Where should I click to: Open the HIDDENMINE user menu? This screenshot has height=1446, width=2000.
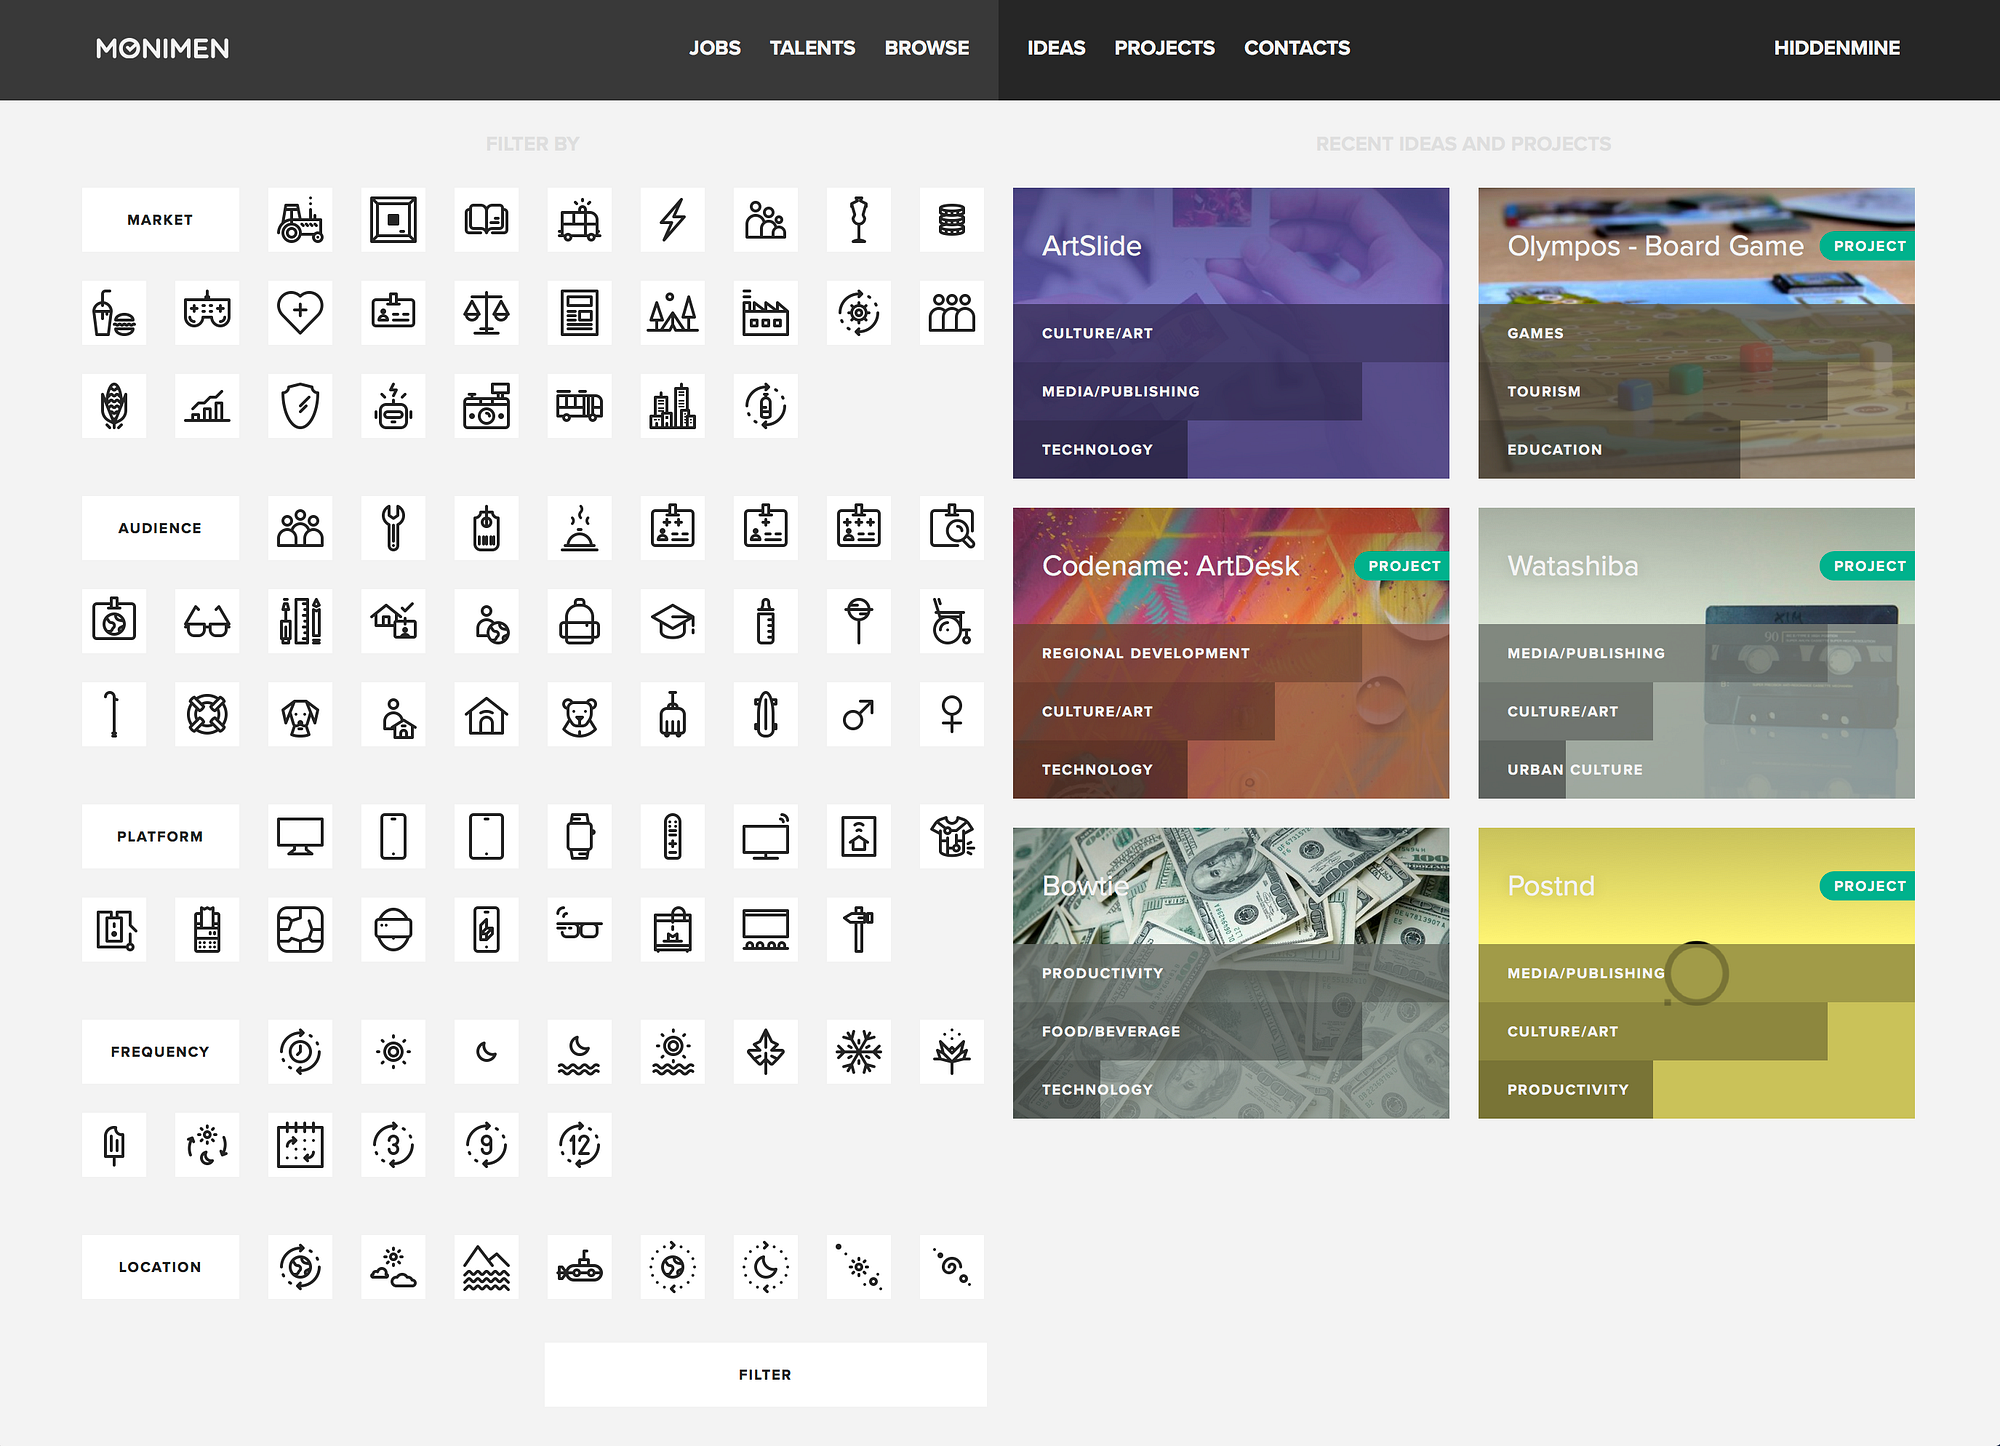[1836, 48]
